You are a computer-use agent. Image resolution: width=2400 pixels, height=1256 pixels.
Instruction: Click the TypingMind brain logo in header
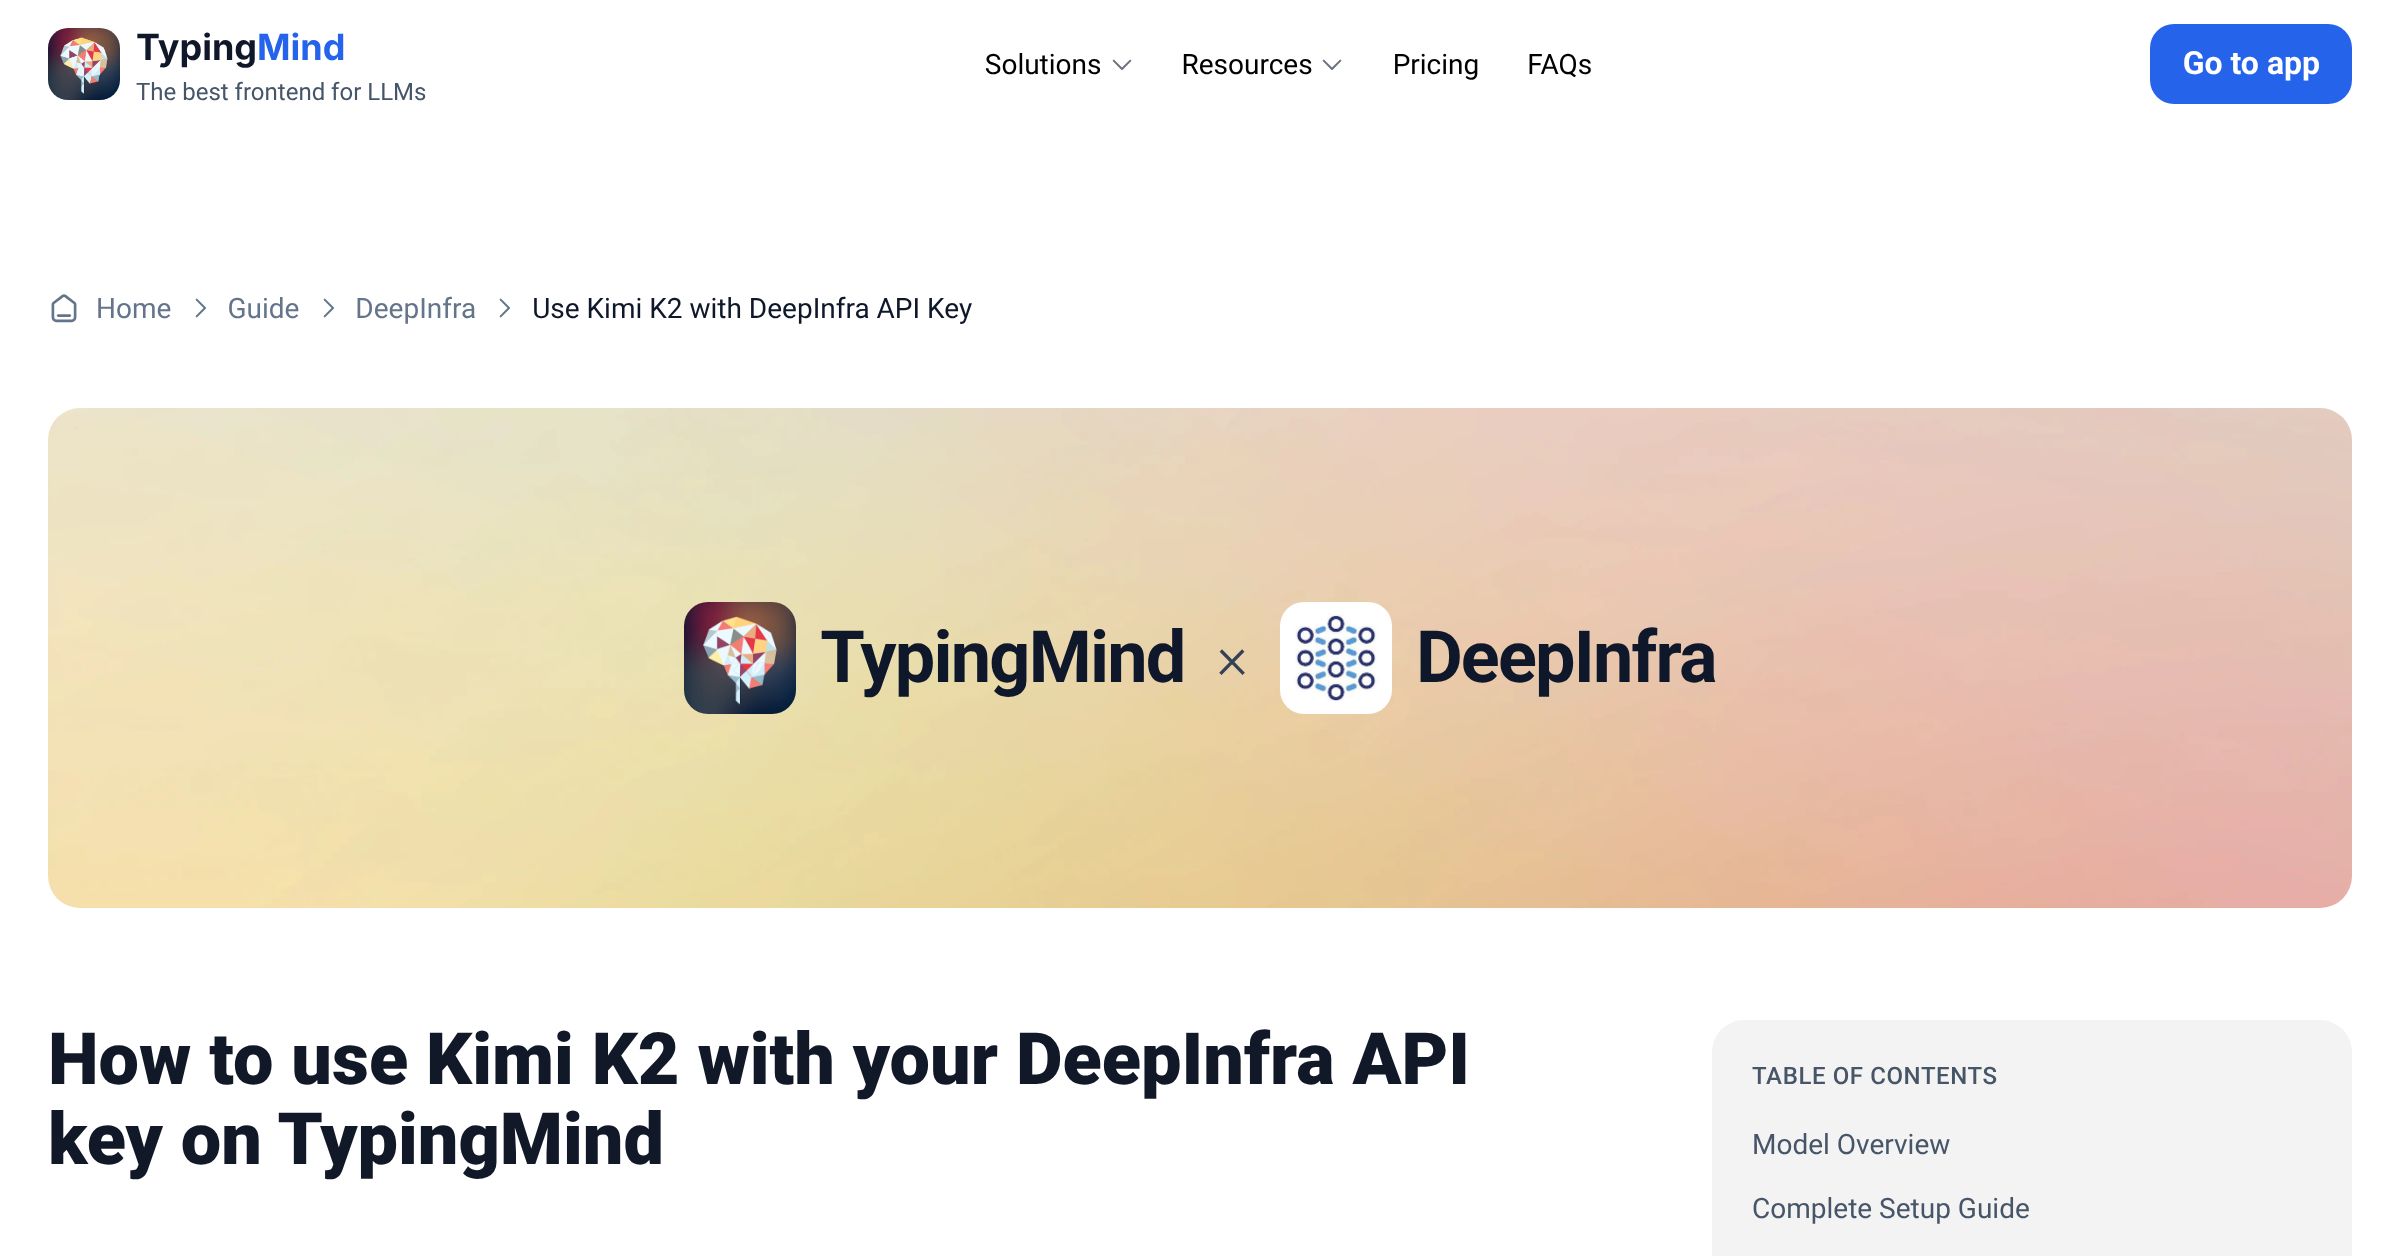click(84, 64)
